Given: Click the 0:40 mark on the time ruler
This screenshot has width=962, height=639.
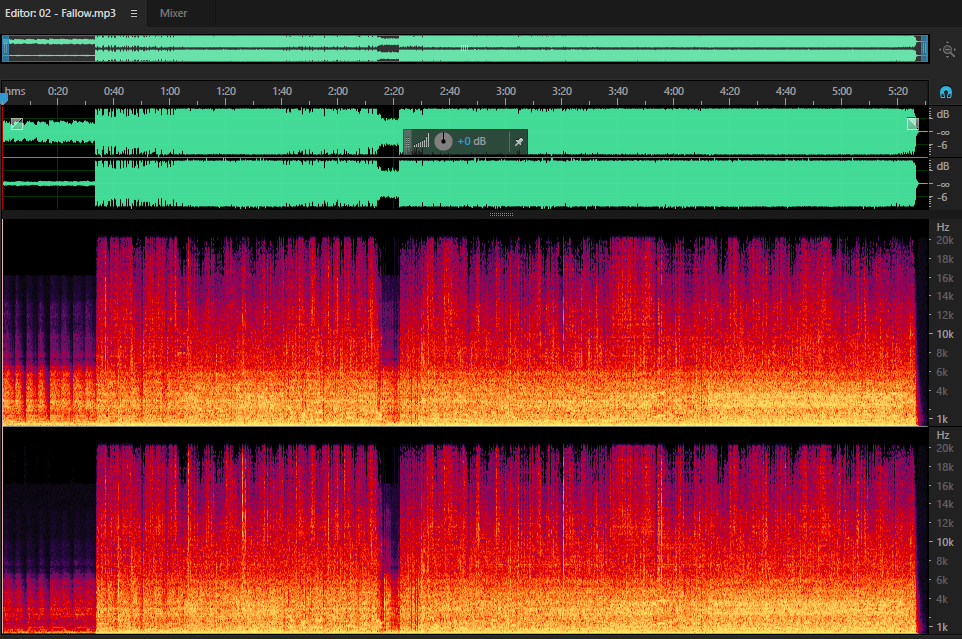Looking at the screenshot, I should coord(114,91).
